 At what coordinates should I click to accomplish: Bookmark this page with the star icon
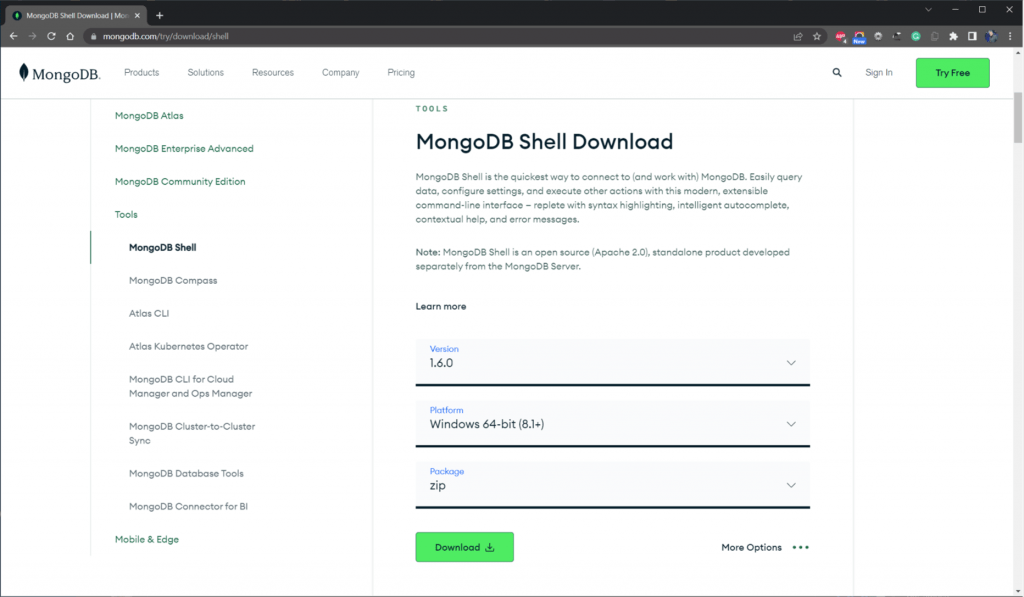[x=817, y=37]
